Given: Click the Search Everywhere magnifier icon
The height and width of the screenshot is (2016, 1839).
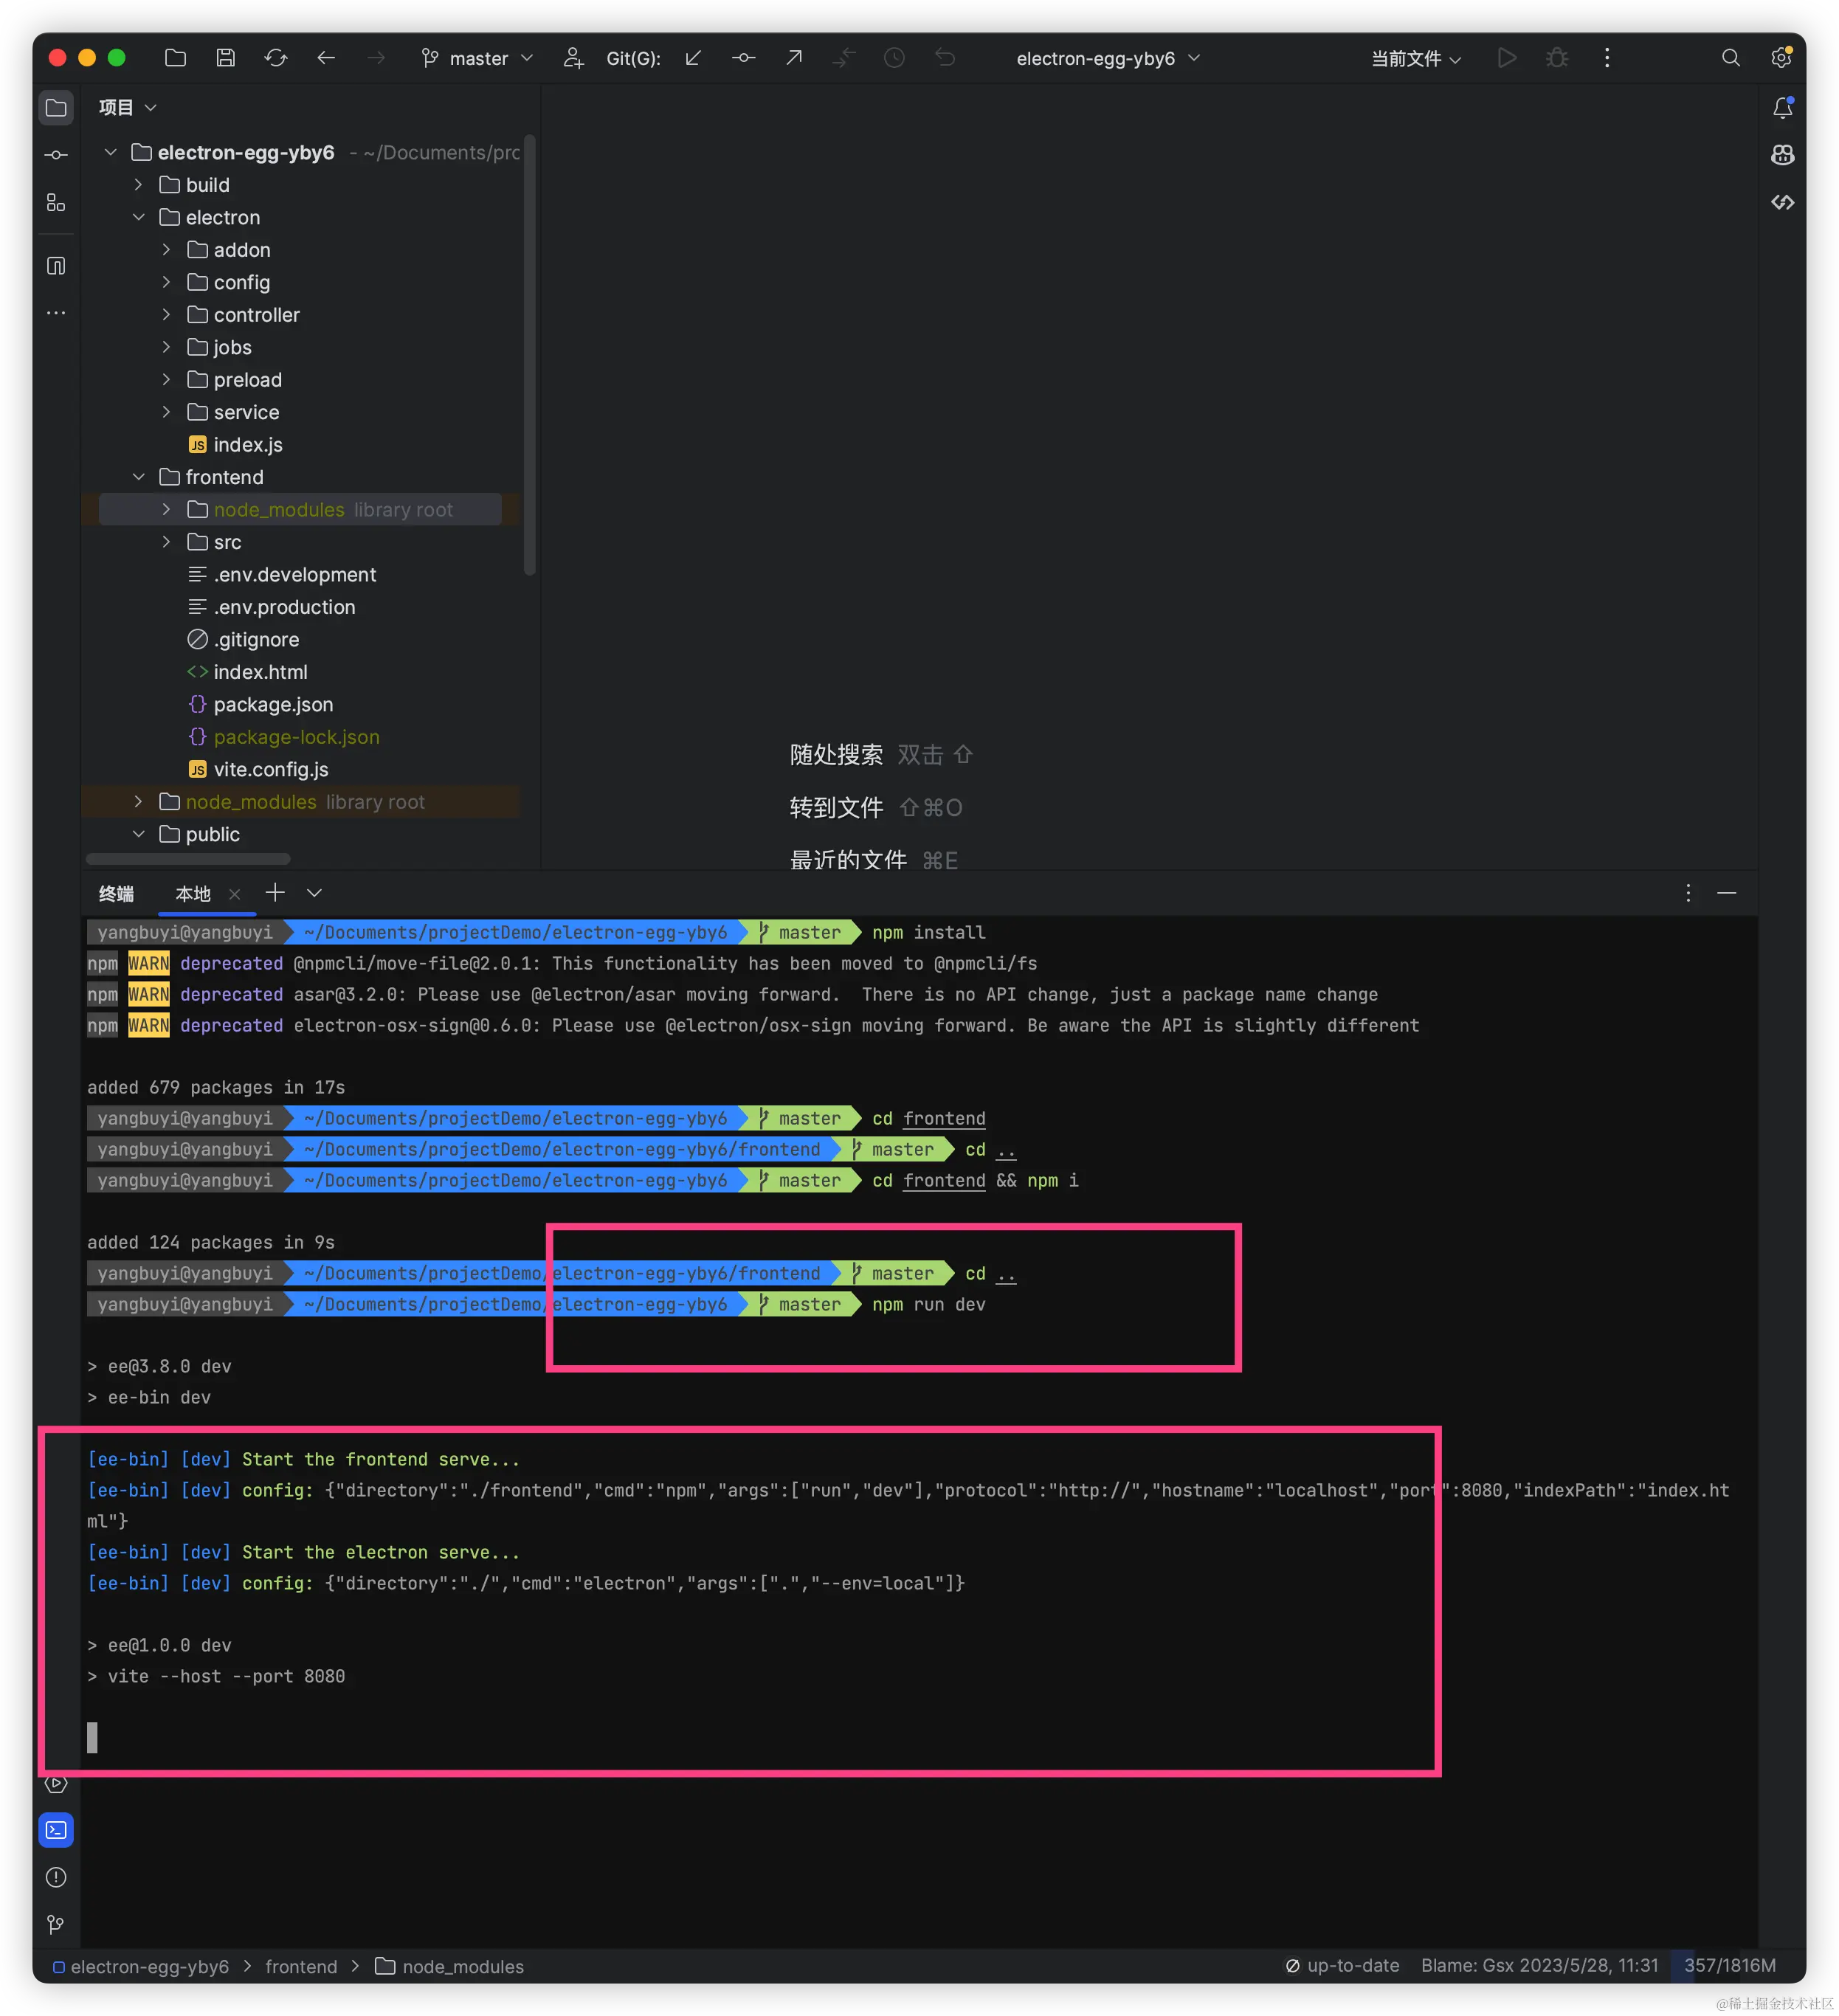Looking at the screenshot, I should pos(1730,58).
